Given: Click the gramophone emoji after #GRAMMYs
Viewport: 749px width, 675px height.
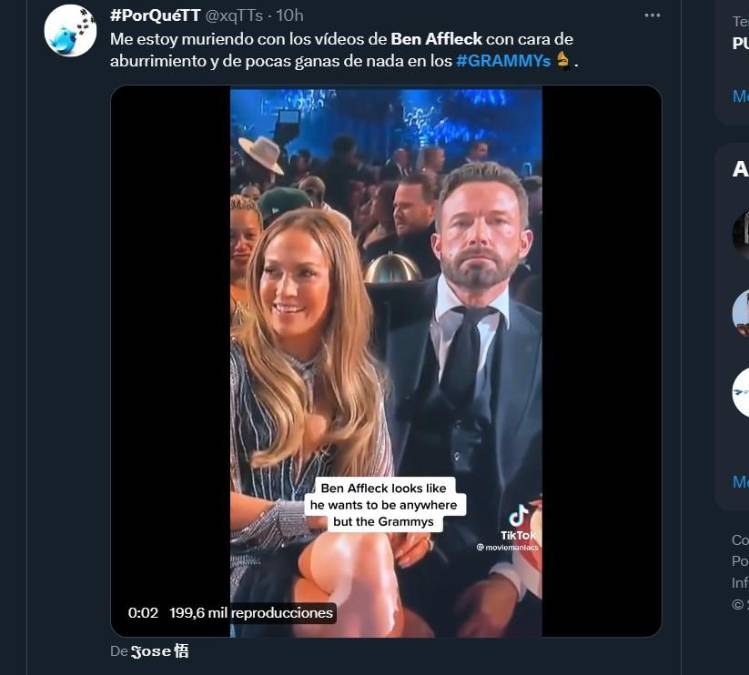Looking at the screenshot, I should pyautogui.click(x=564, y=60).
